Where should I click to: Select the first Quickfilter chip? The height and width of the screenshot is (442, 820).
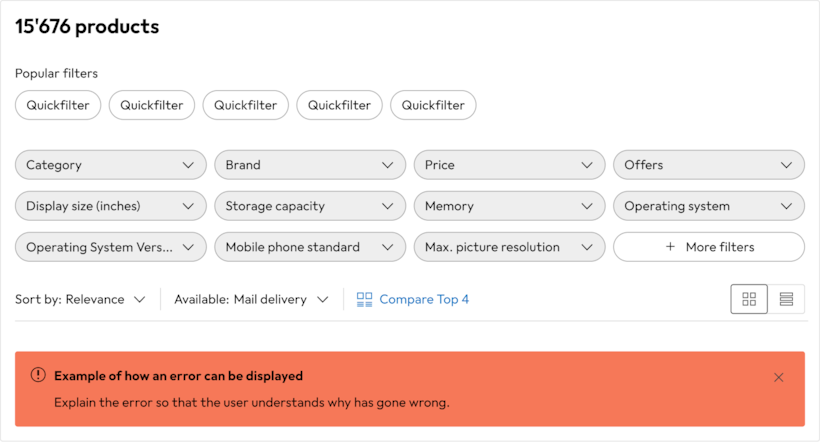[x=58, y=105]
